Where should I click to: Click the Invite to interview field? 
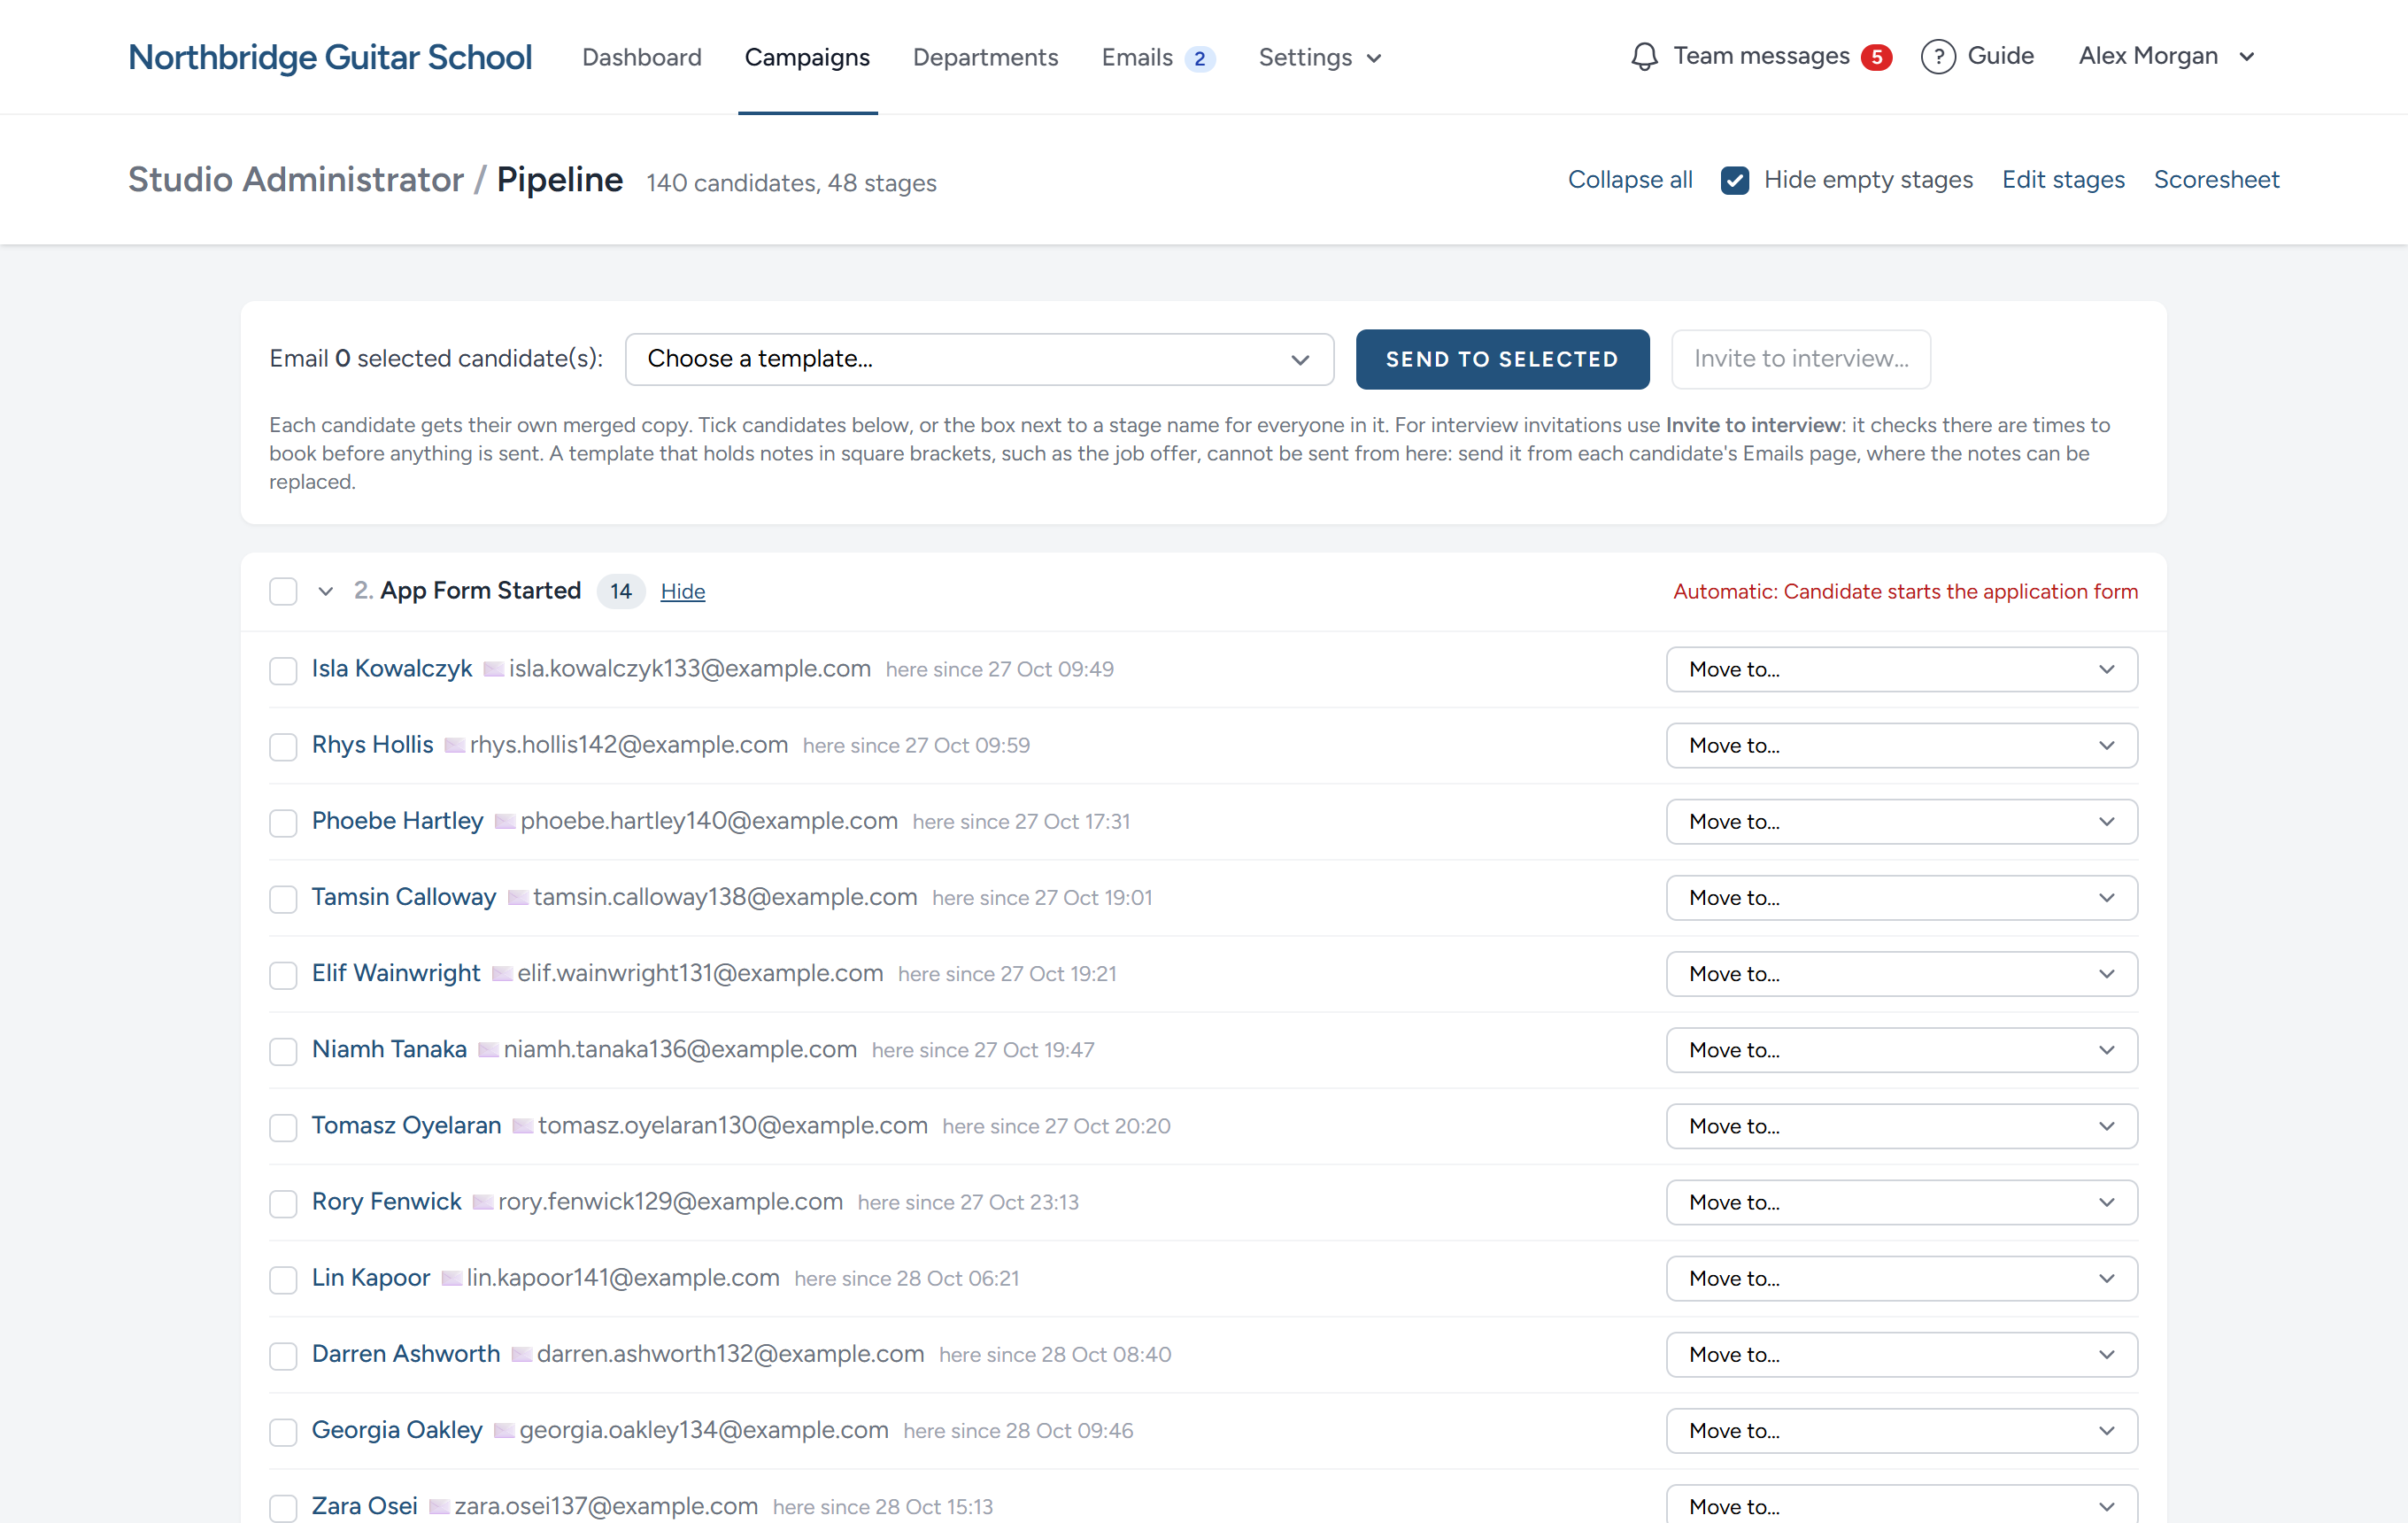[x=1801, y=359]
